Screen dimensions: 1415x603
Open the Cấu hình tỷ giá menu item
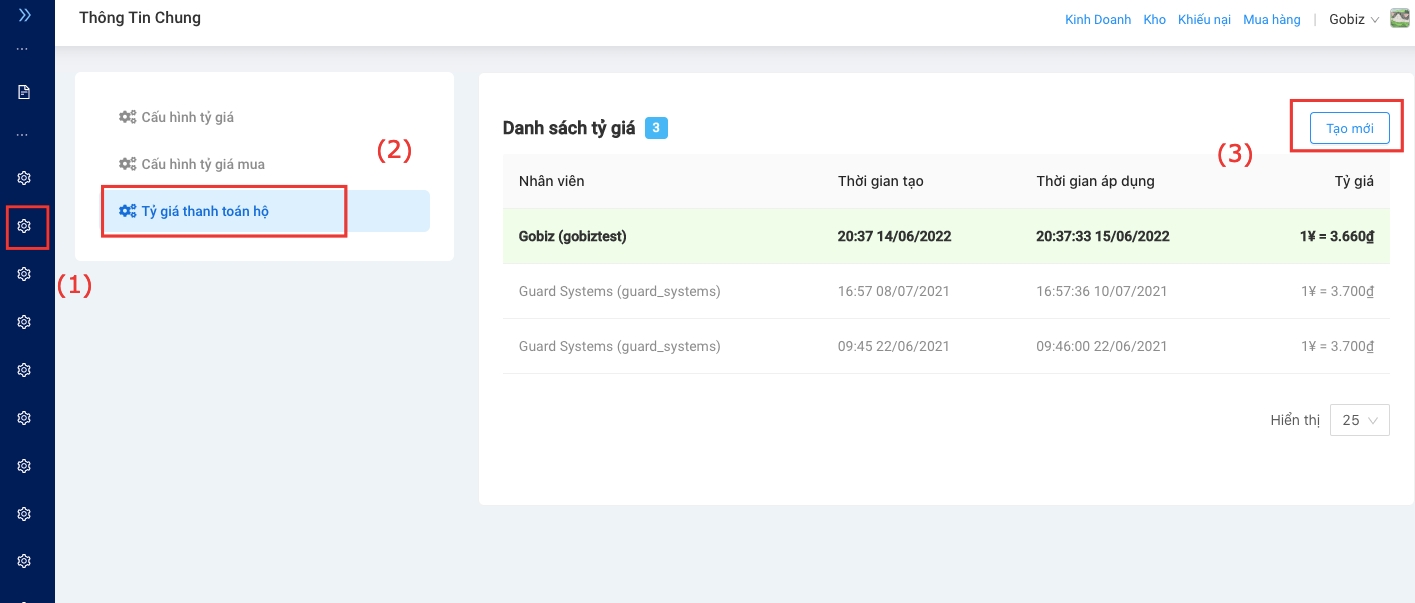click(x=187, y=117)
